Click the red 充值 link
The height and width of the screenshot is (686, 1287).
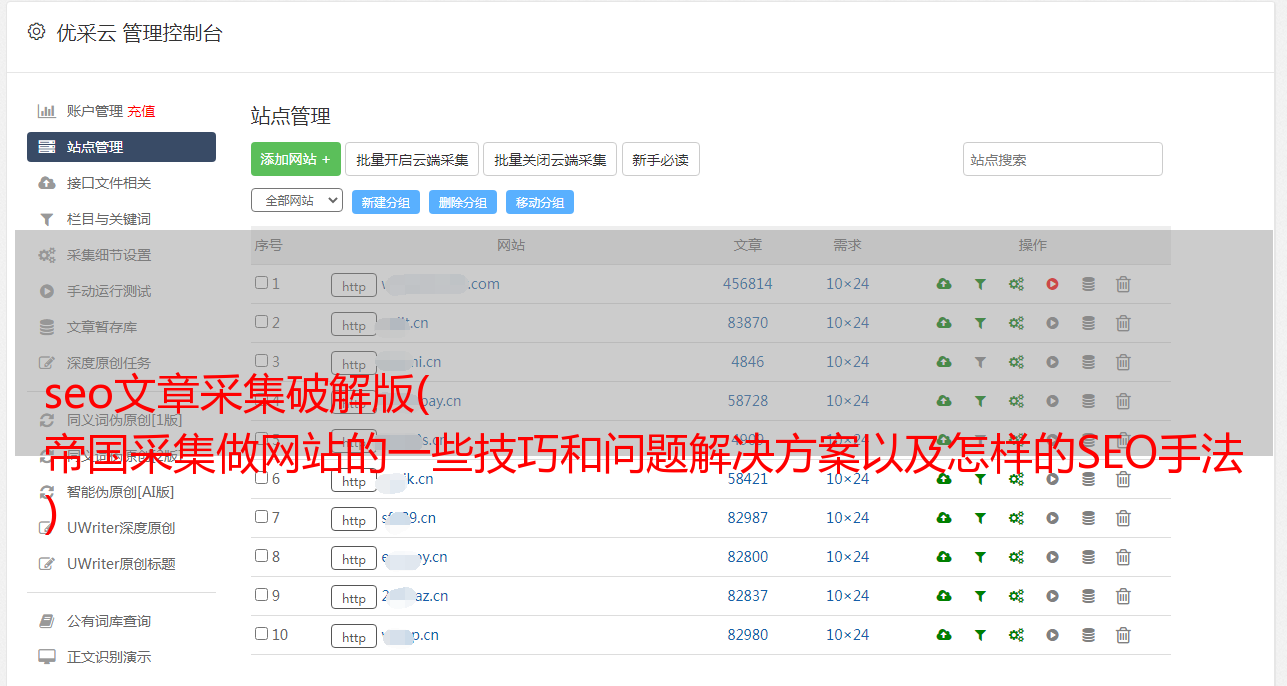tap(141, 111)
